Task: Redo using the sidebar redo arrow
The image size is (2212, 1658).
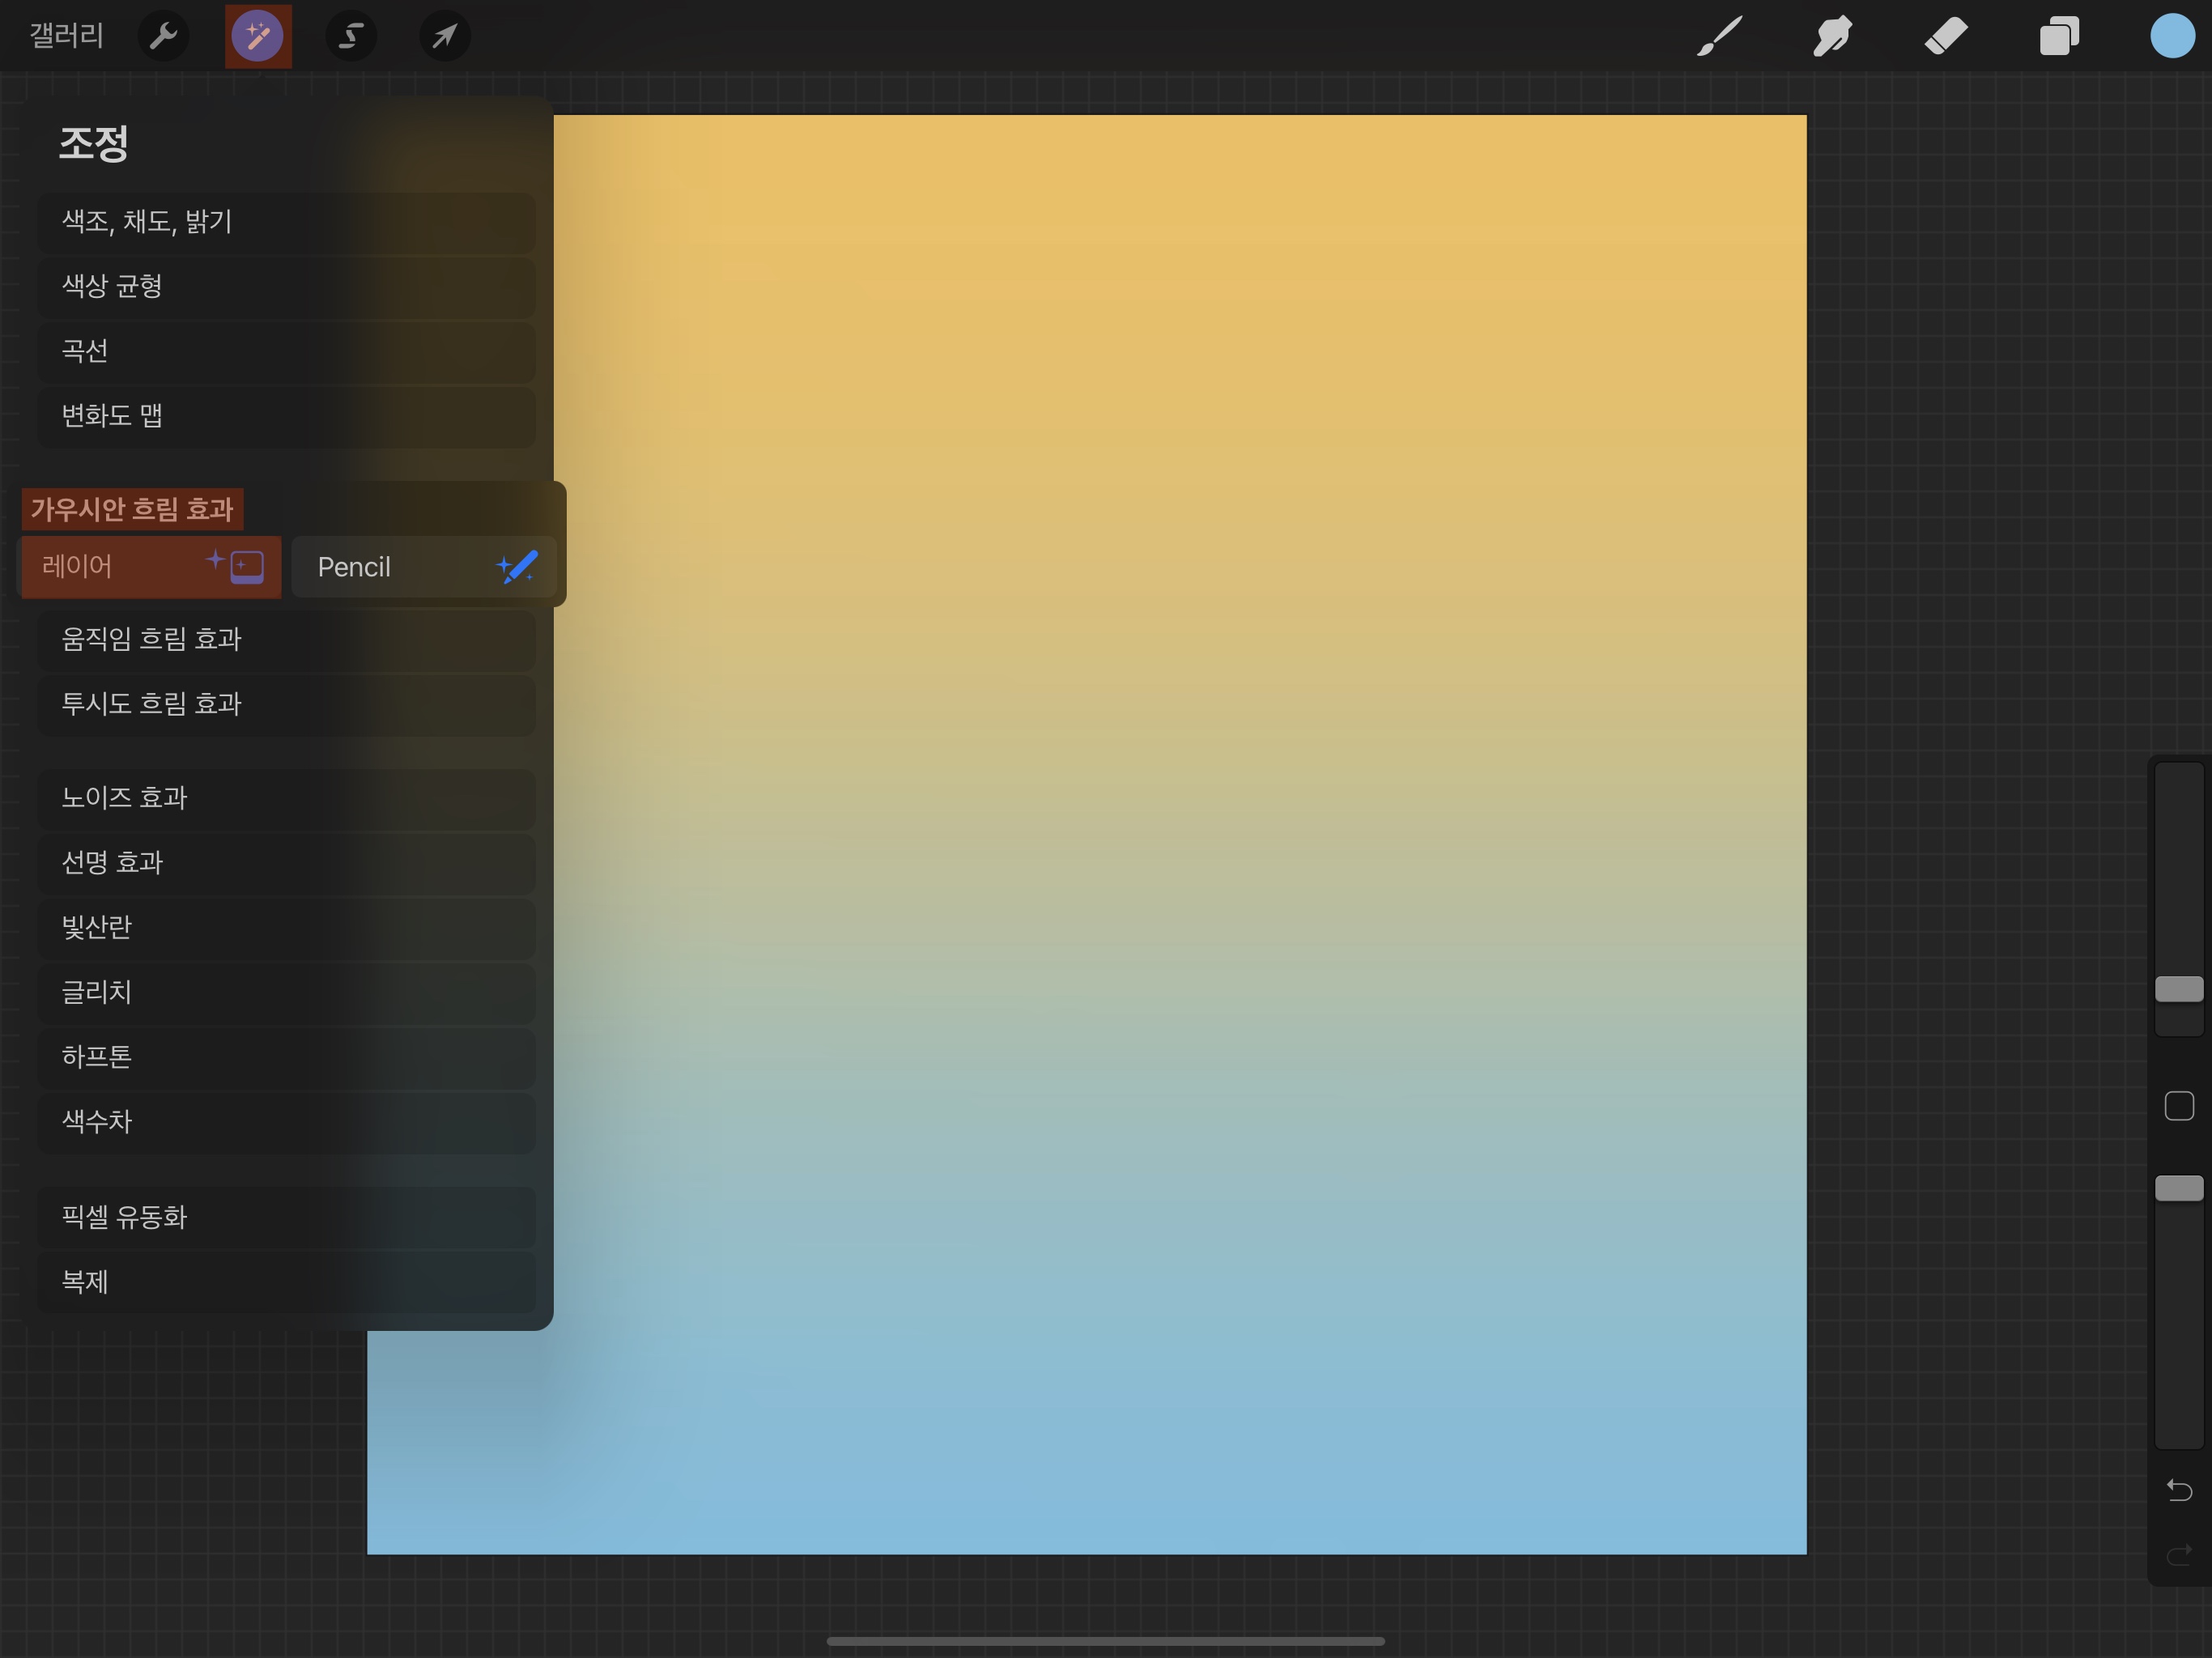Action: coord(2179,1554)
